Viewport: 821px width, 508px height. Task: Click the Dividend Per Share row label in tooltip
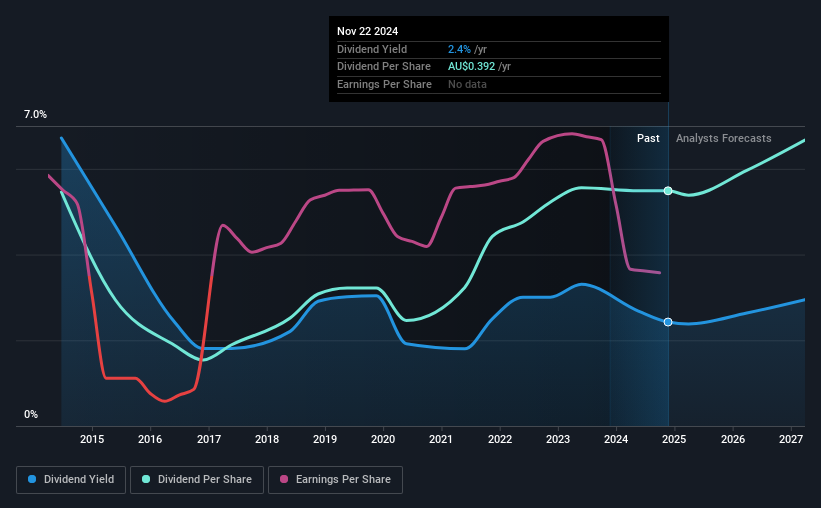point(384,67)
